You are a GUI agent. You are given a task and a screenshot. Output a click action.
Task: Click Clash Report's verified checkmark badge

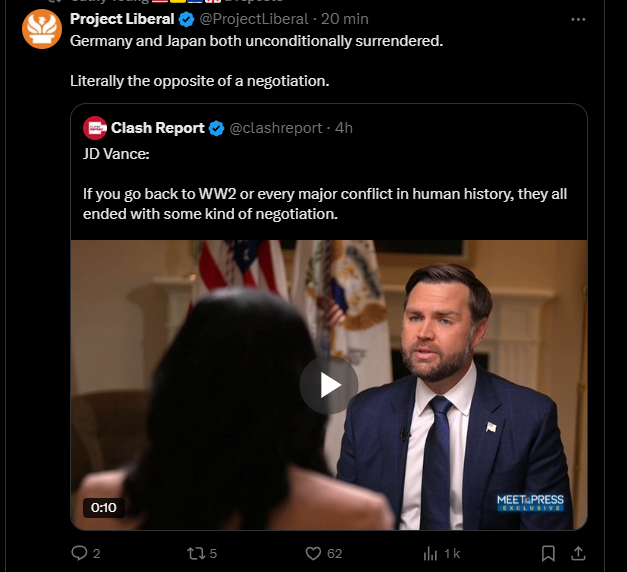[x=216, y=128]
